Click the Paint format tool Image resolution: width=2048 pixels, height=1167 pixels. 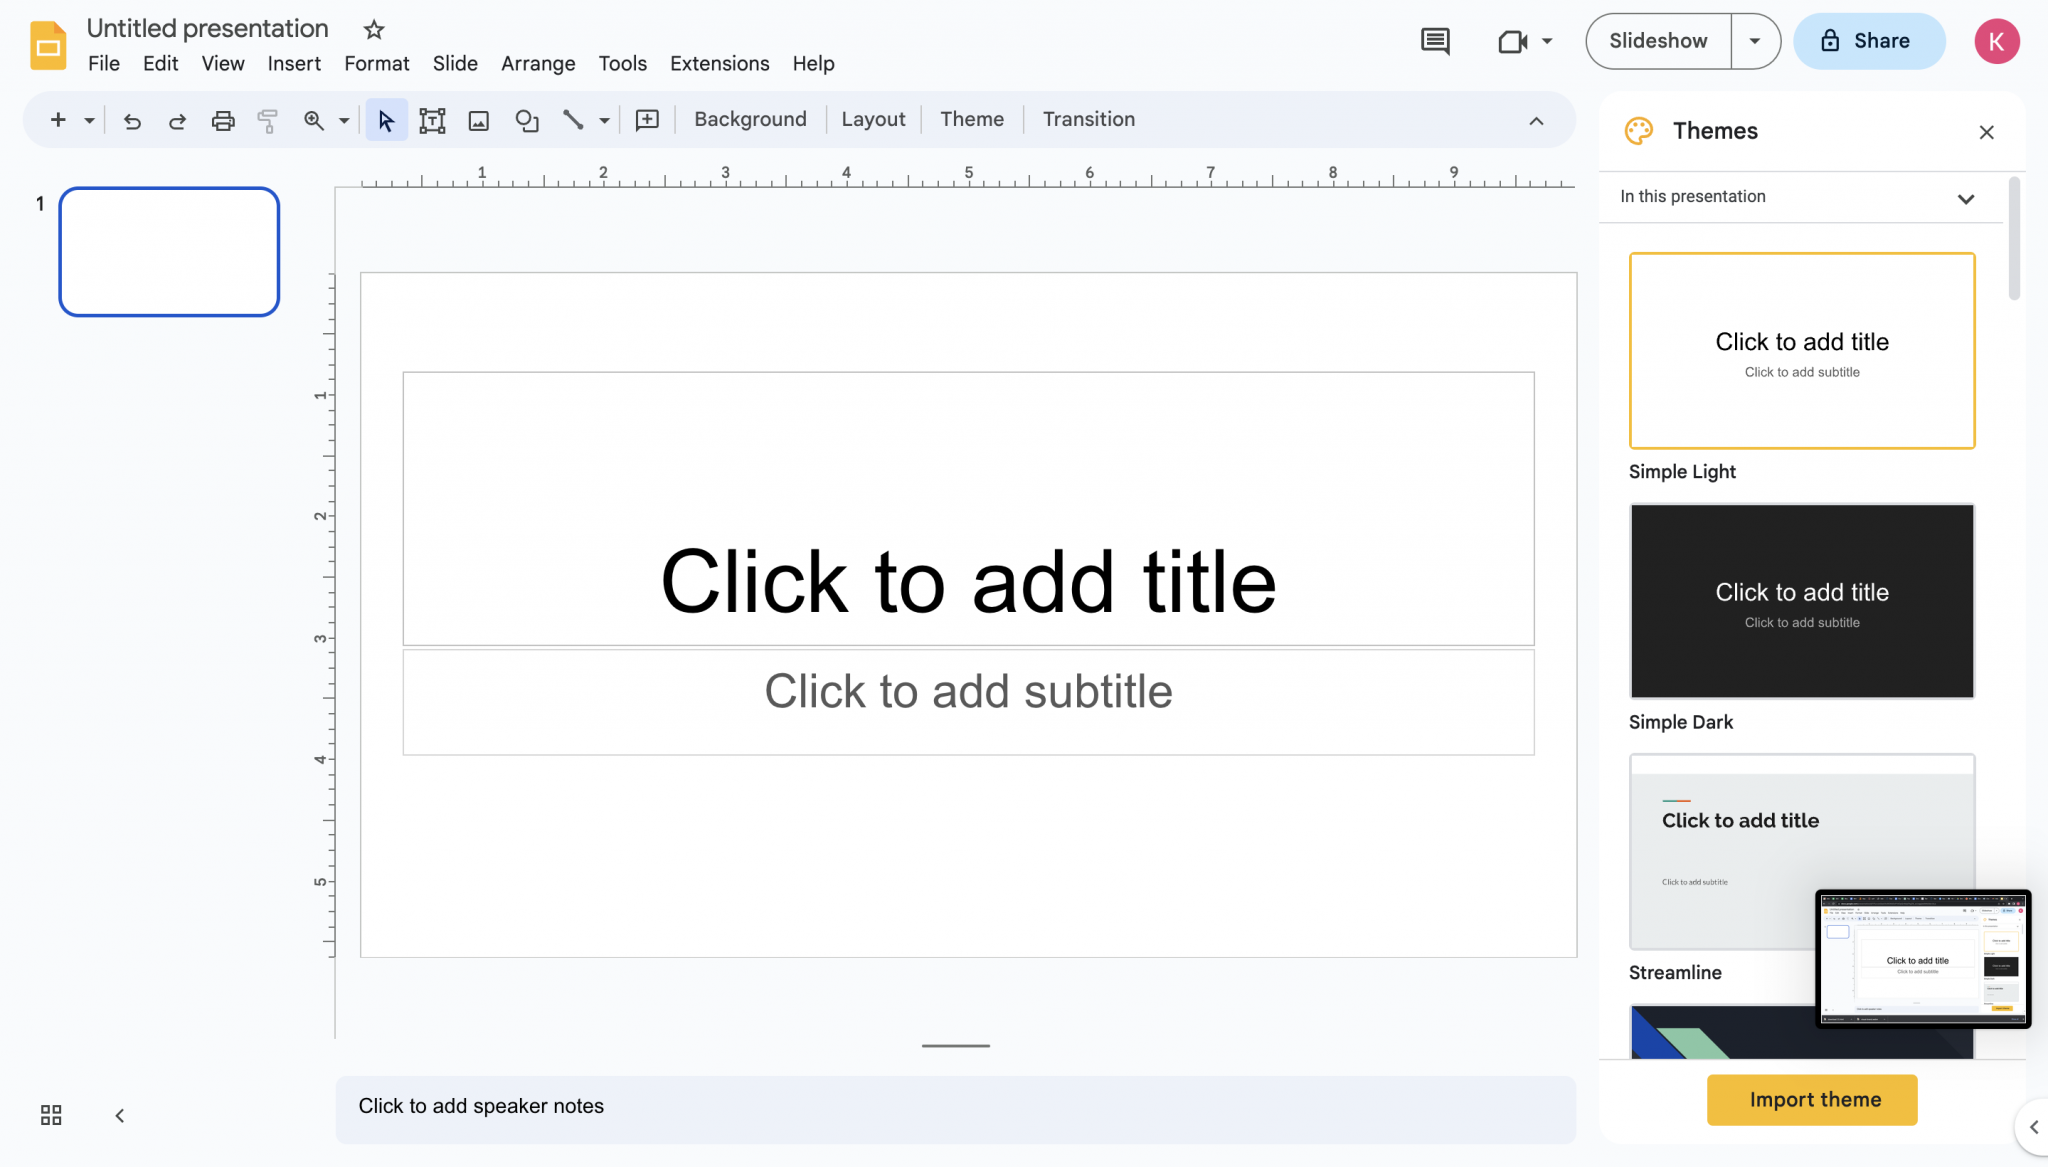tap(267, 119)
